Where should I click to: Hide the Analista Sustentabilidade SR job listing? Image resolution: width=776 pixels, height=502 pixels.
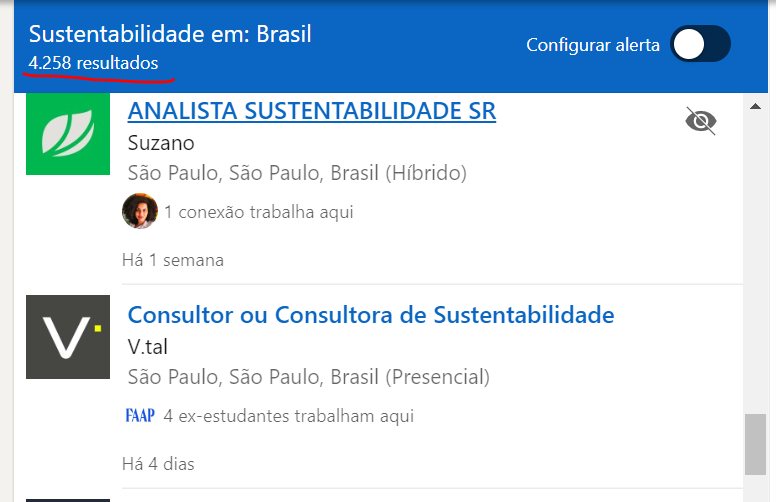[702, 122]
